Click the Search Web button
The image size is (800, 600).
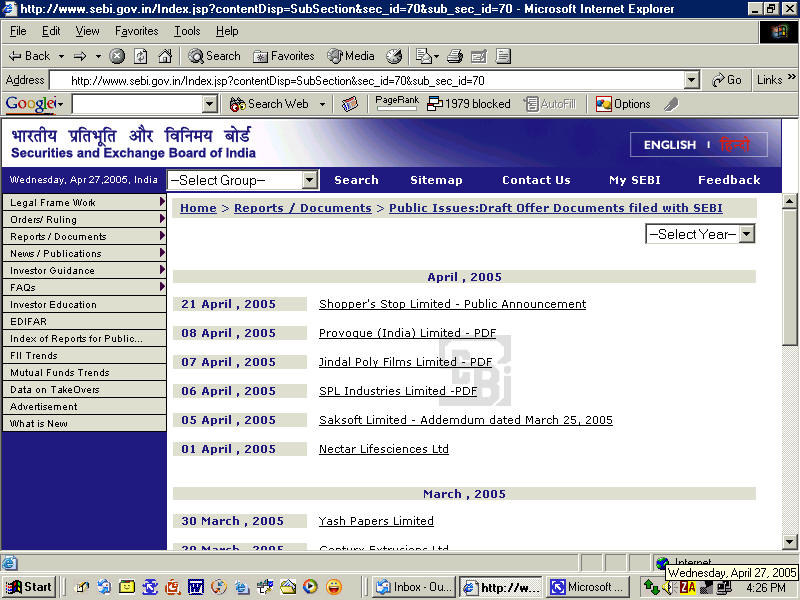[x=269, y=104]
